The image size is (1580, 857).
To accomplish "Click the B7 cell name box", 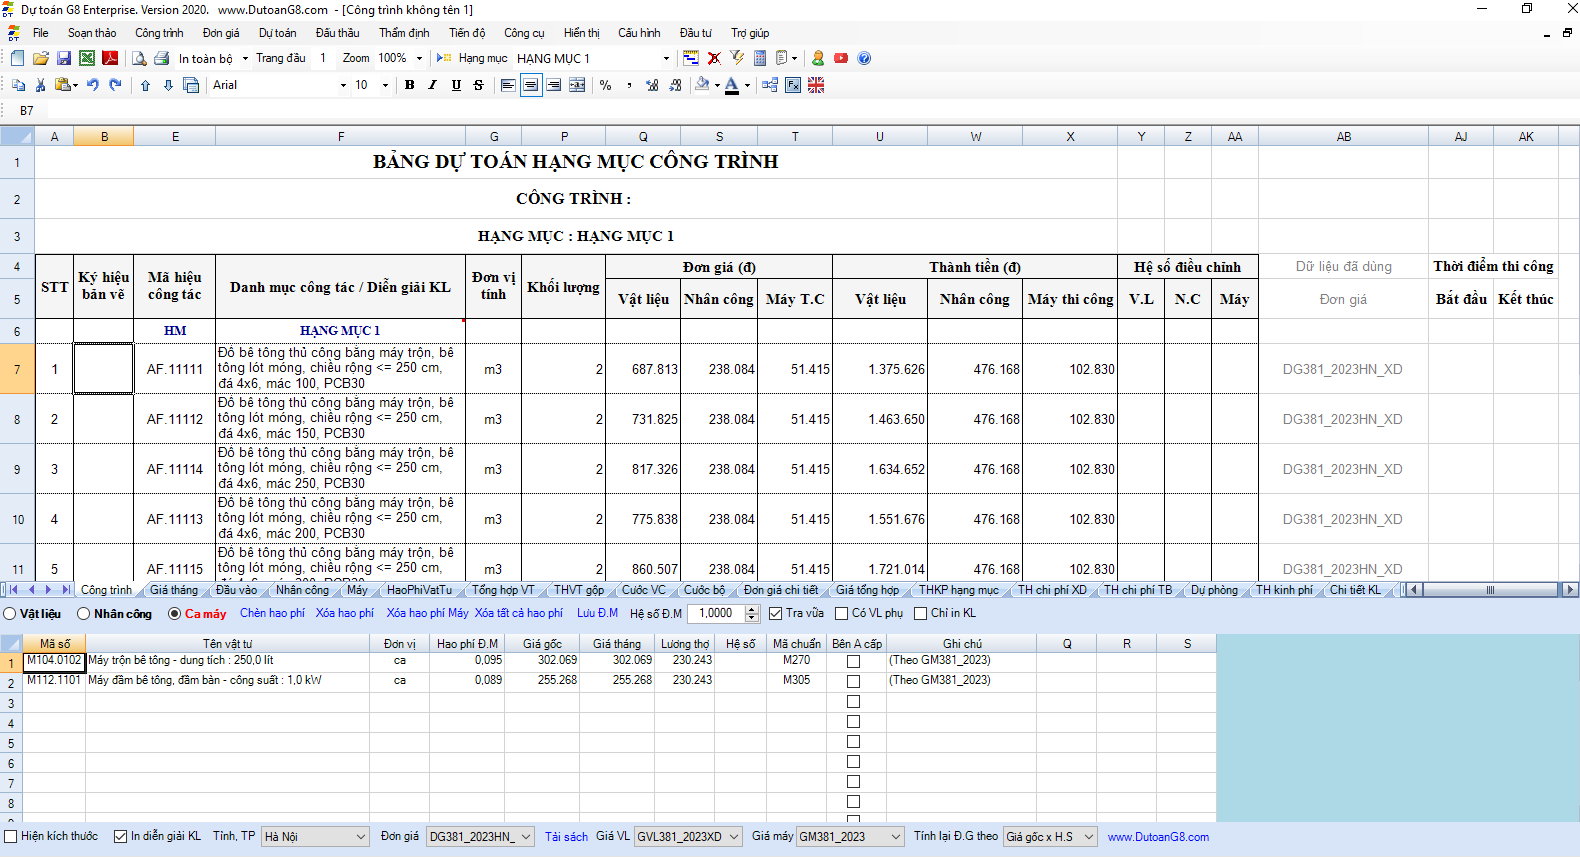I will [x=27, y=111].
